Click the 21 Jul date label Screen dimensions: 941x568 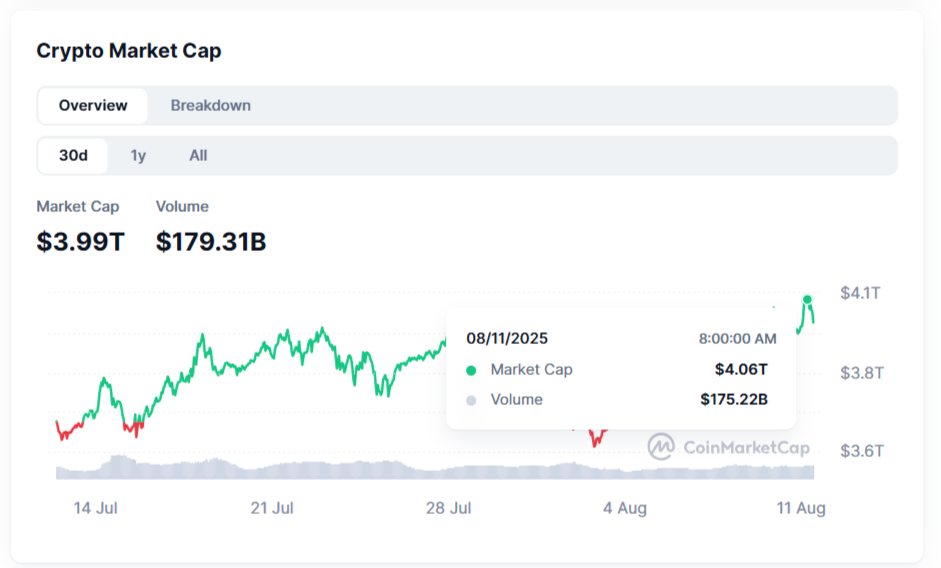272,508
